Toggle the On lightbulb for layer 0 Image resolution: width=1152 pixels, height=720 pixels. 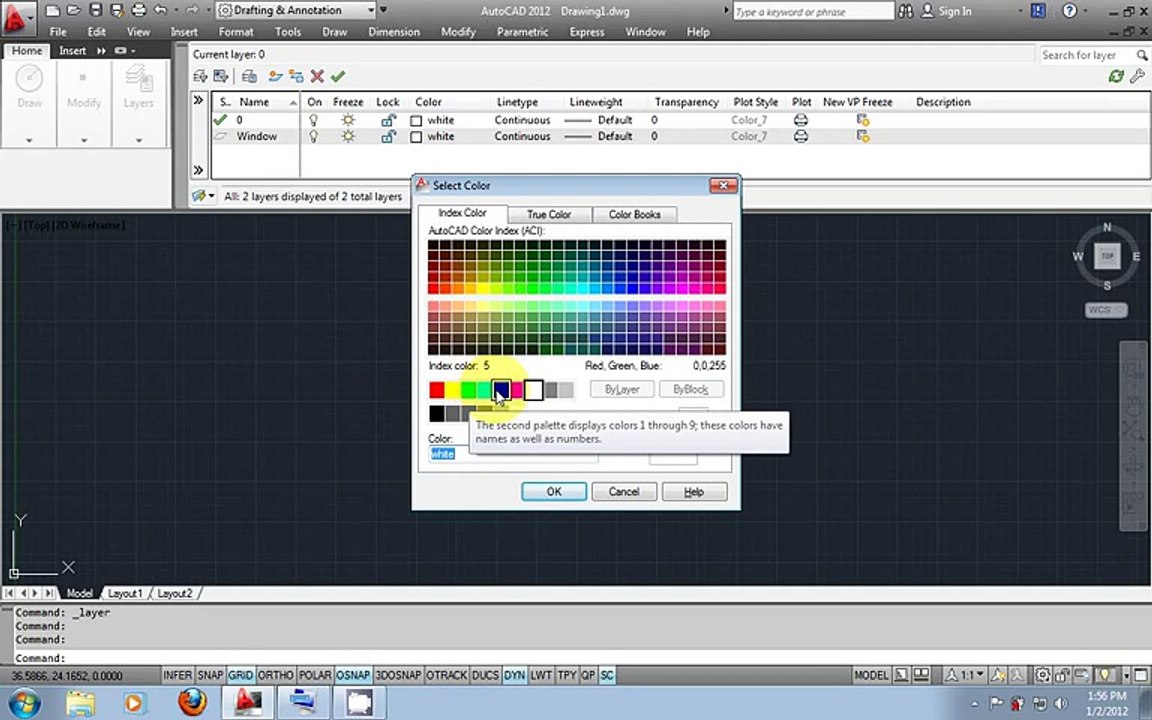tap(314, 120)
